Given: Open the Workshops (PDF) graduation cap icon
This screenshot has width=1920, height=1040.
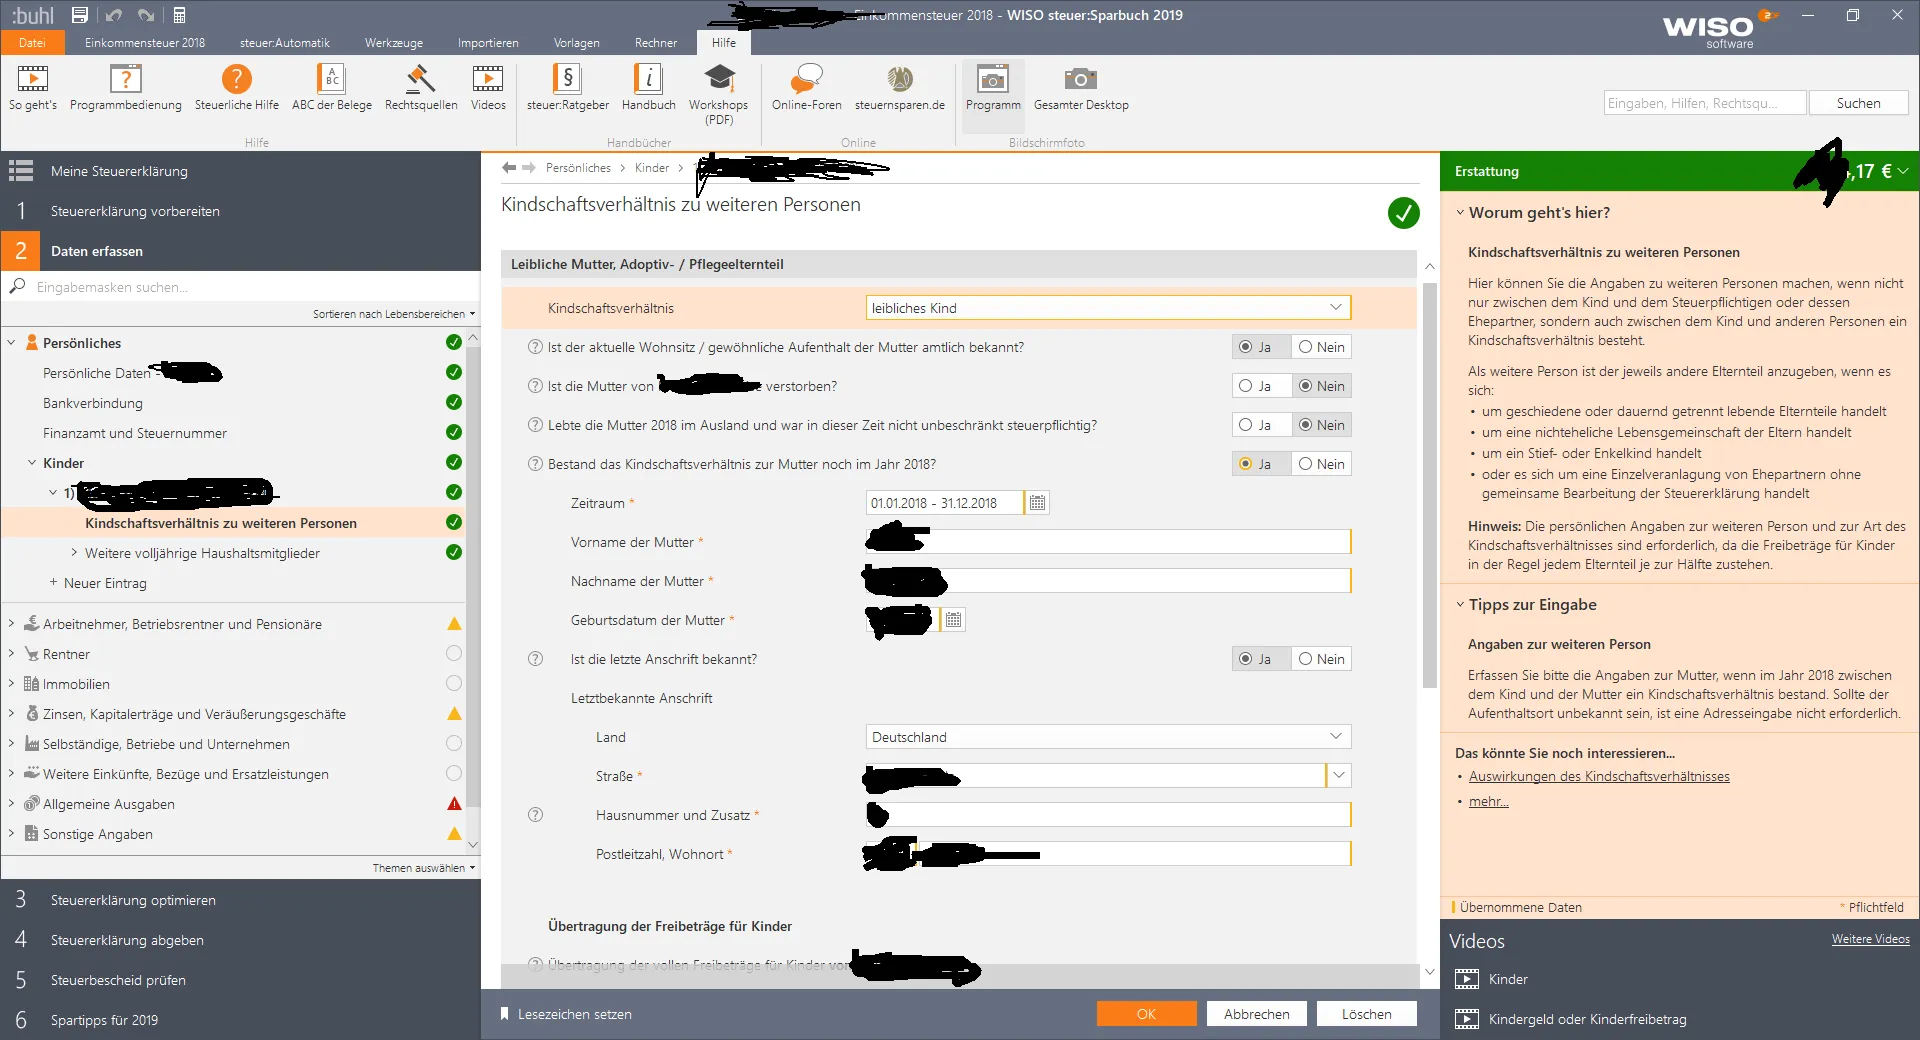Looking at the screenshot, I should click(x=718, y=80).
